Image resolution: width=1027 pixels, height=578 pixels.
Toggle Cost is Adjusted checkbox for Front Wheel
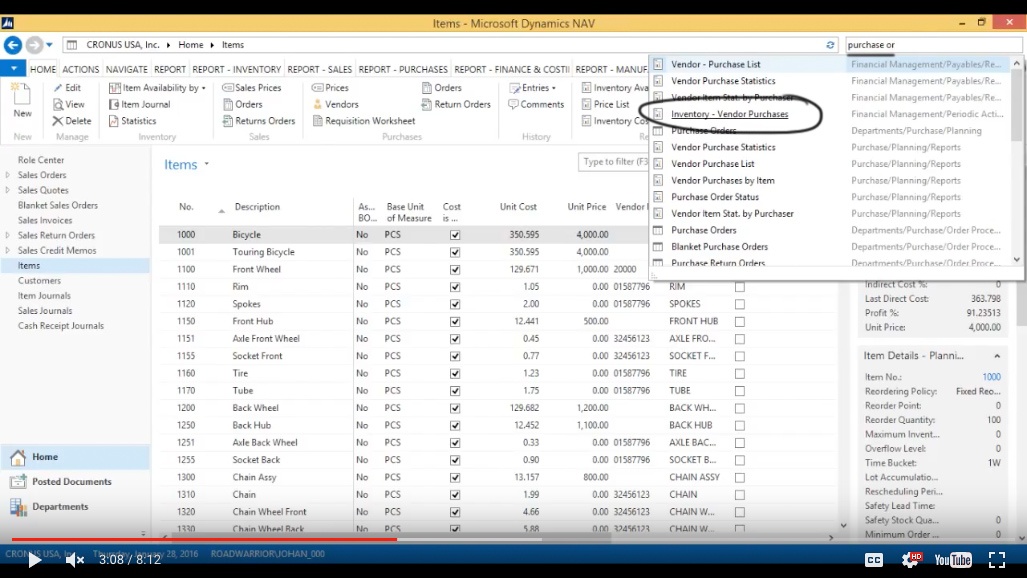455,269
